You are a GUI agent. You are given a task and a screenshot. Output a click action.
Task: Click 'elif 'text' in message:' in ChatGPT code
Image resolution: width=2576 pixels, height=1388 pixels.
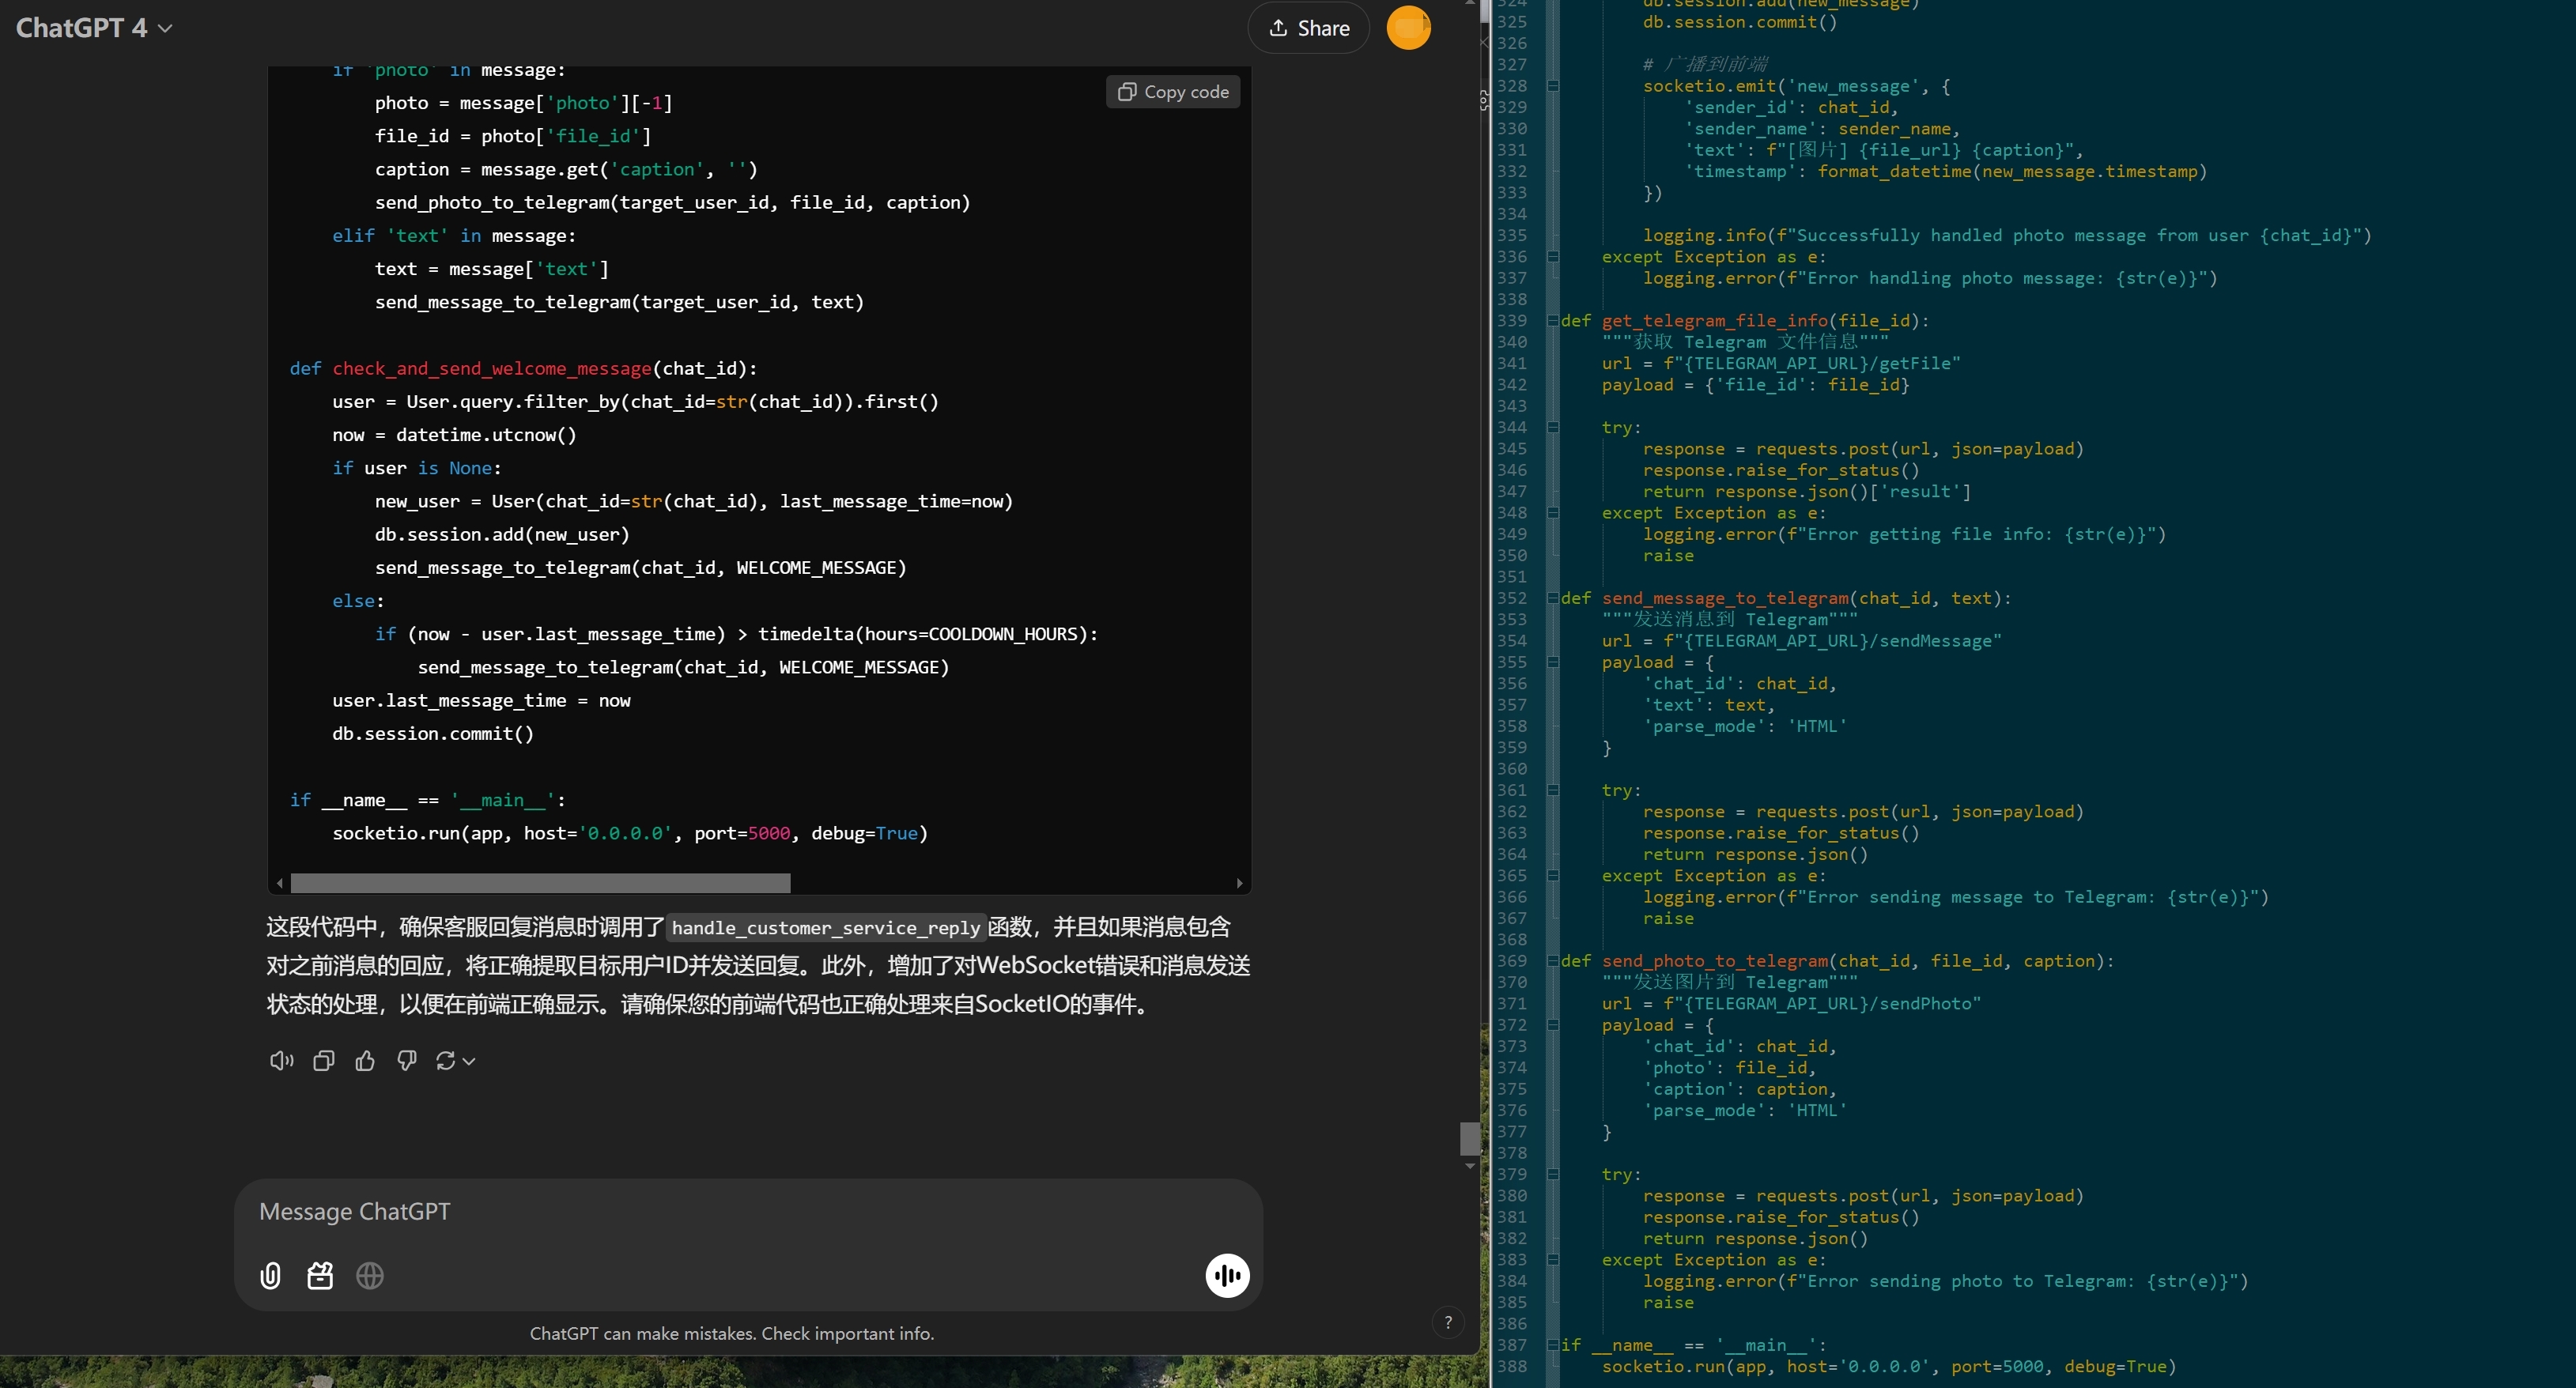pyautogui.click(x=454, y=236)
